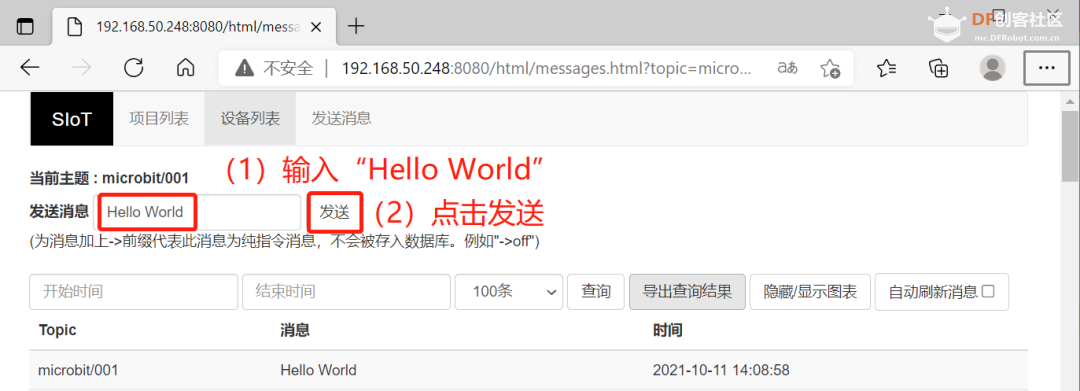Go to the browser home page
The width and height of the screenshot is (1080, 391).
point(185,67)
